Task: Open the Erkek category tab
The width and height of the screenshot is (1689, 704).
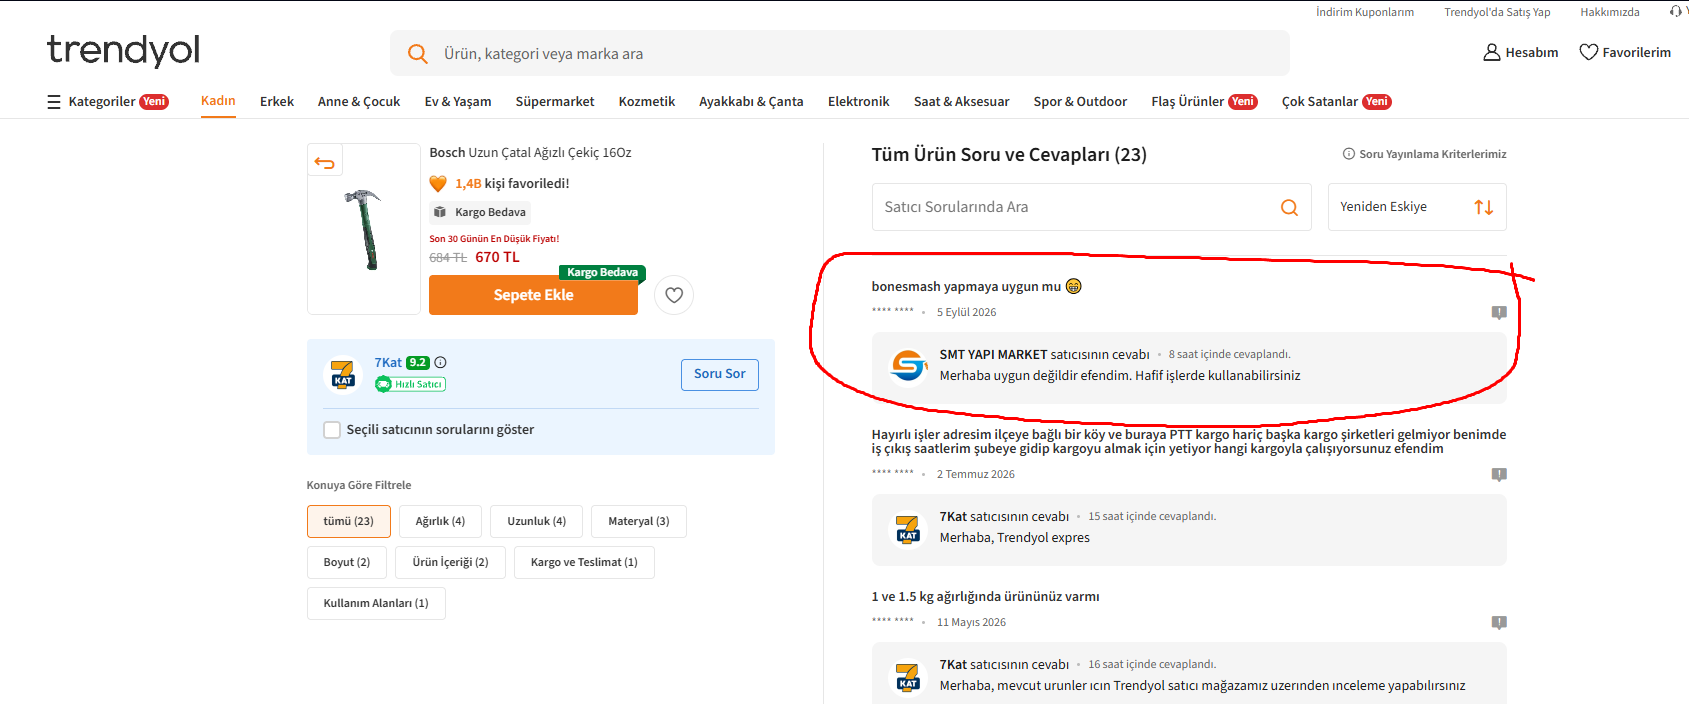Action: [277, 102]
